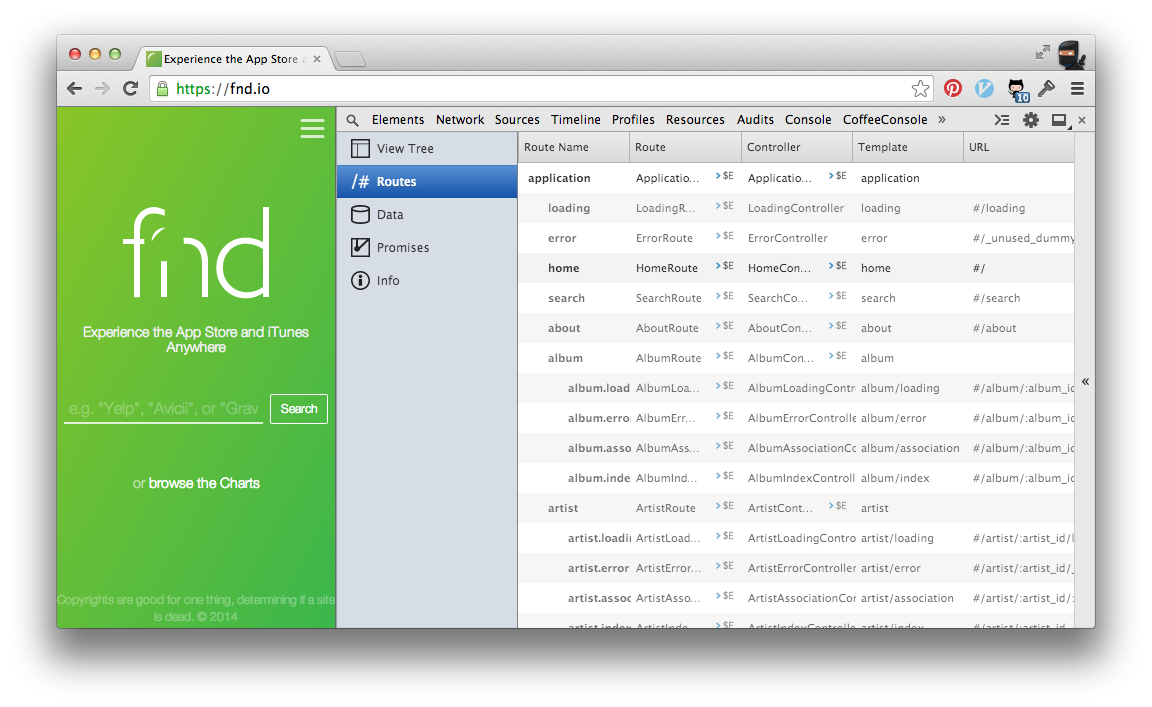
Task: Click the '#/search' URL cell
Action: (996, 298)
